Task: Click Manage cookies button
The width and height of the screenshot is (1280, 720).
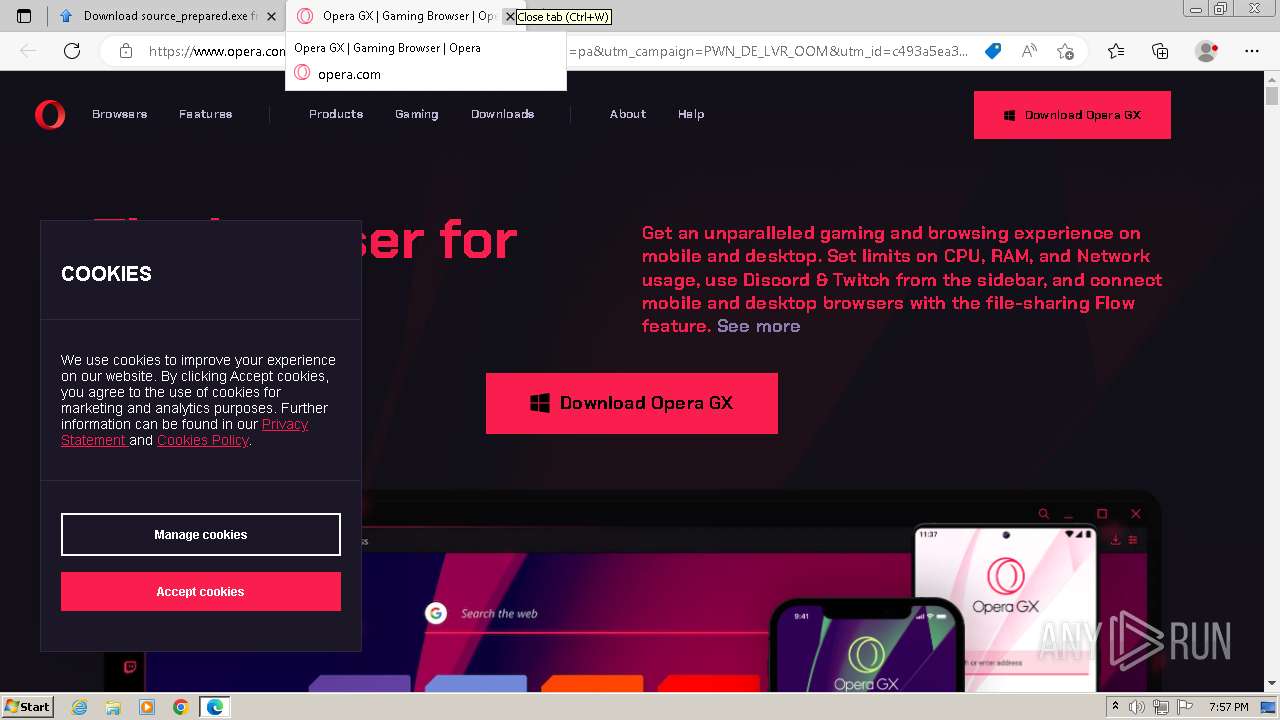Action: pos(201,534)
